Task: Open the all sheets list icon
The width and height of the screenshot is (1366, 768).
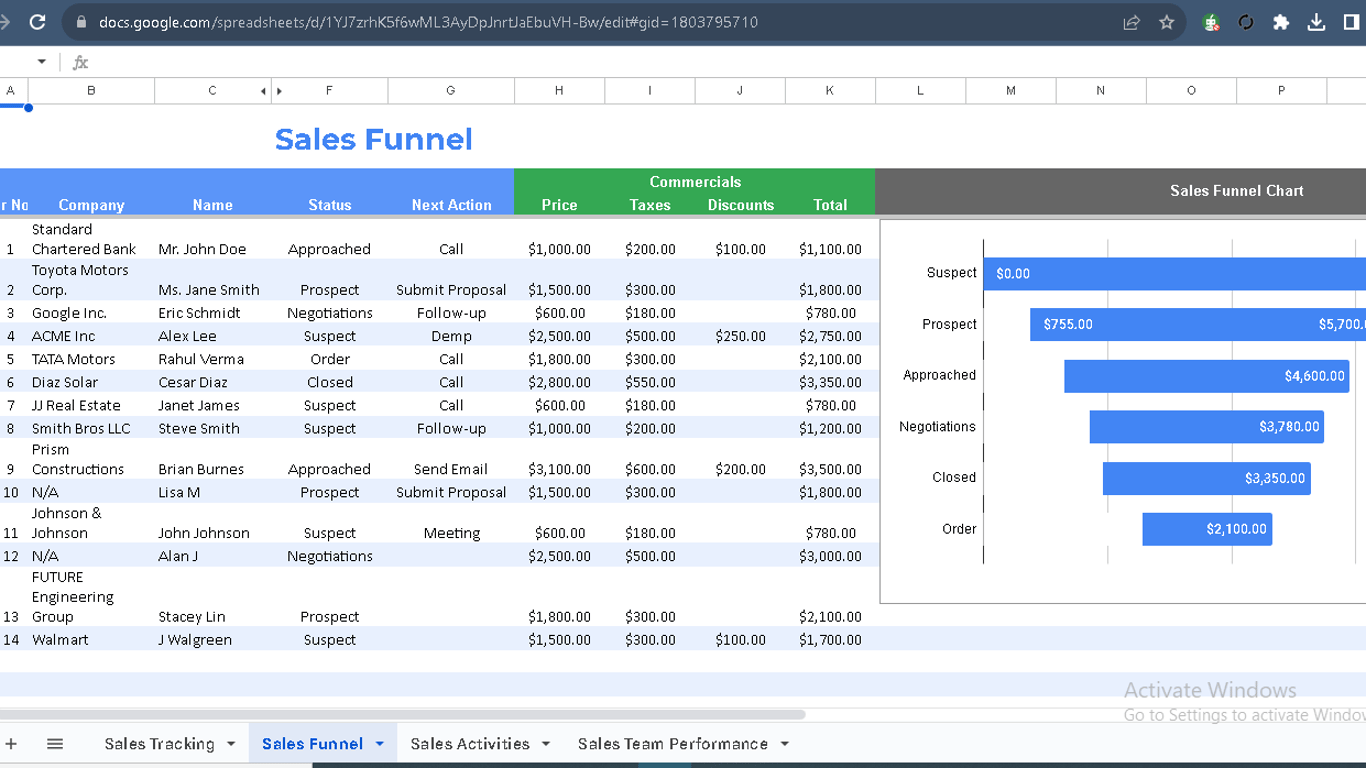Action: (56, 744)
